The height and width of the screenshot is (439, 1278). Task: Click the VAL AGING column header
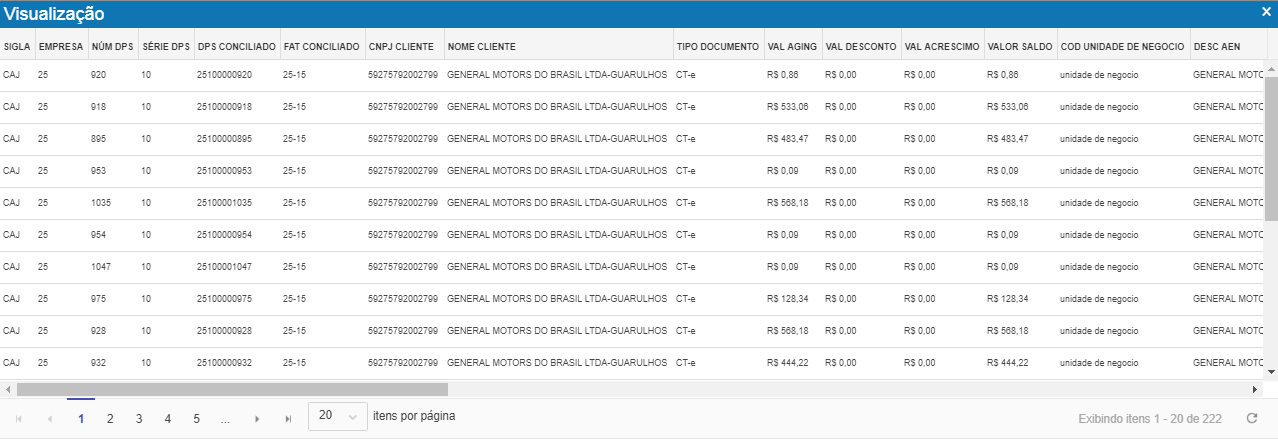tap(792, 47)
